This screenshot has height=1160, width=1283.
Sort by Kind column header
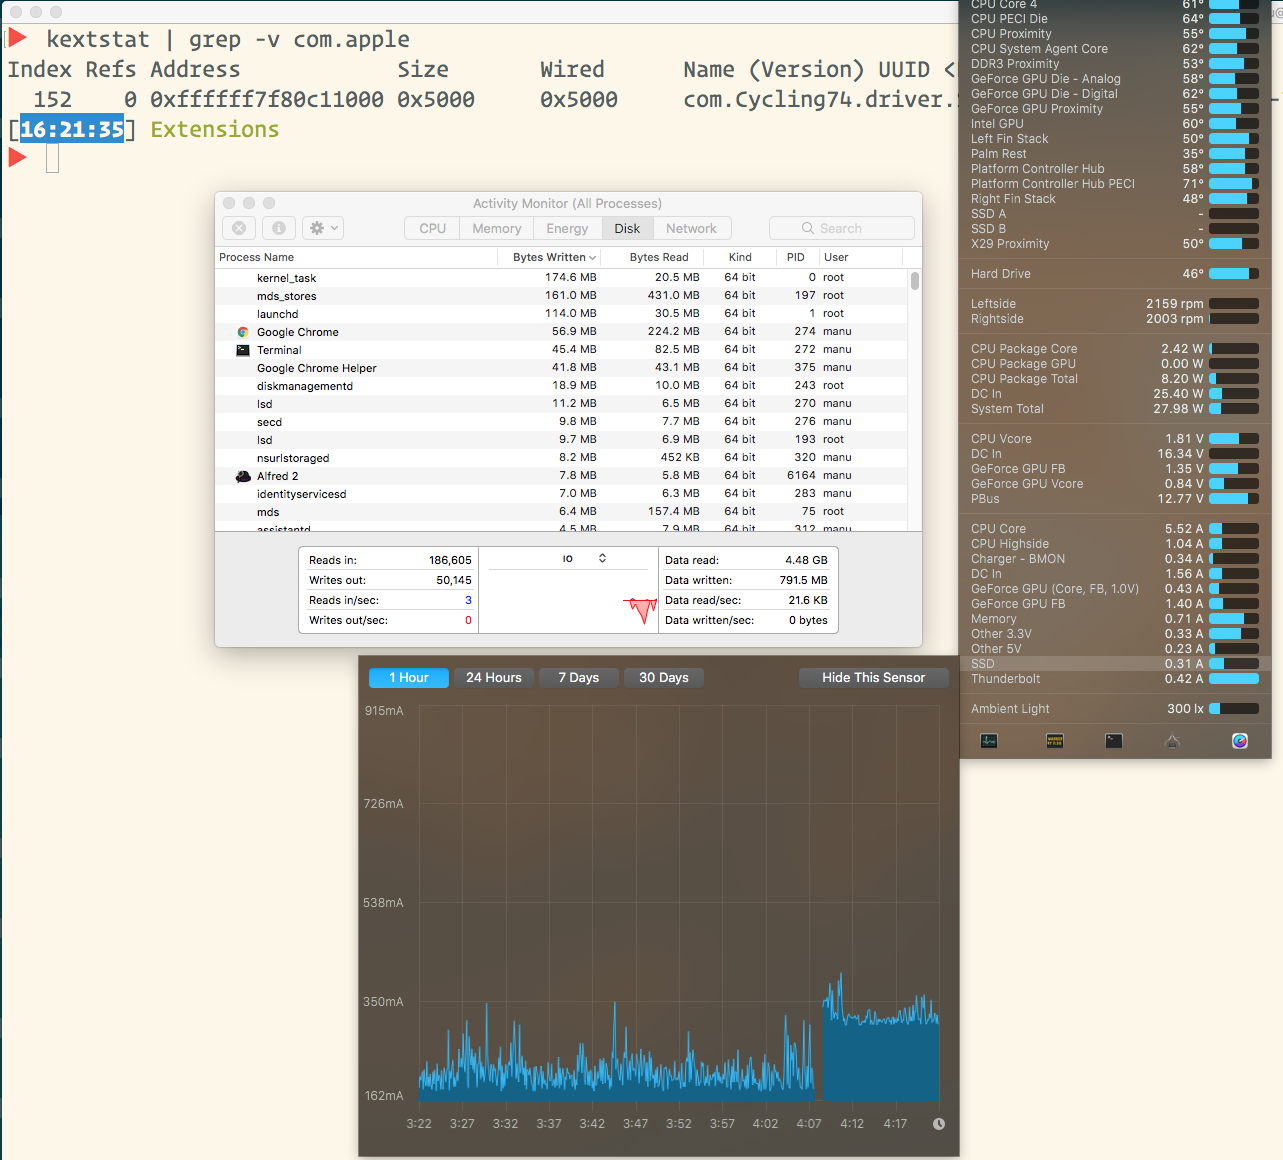[740, 257]
